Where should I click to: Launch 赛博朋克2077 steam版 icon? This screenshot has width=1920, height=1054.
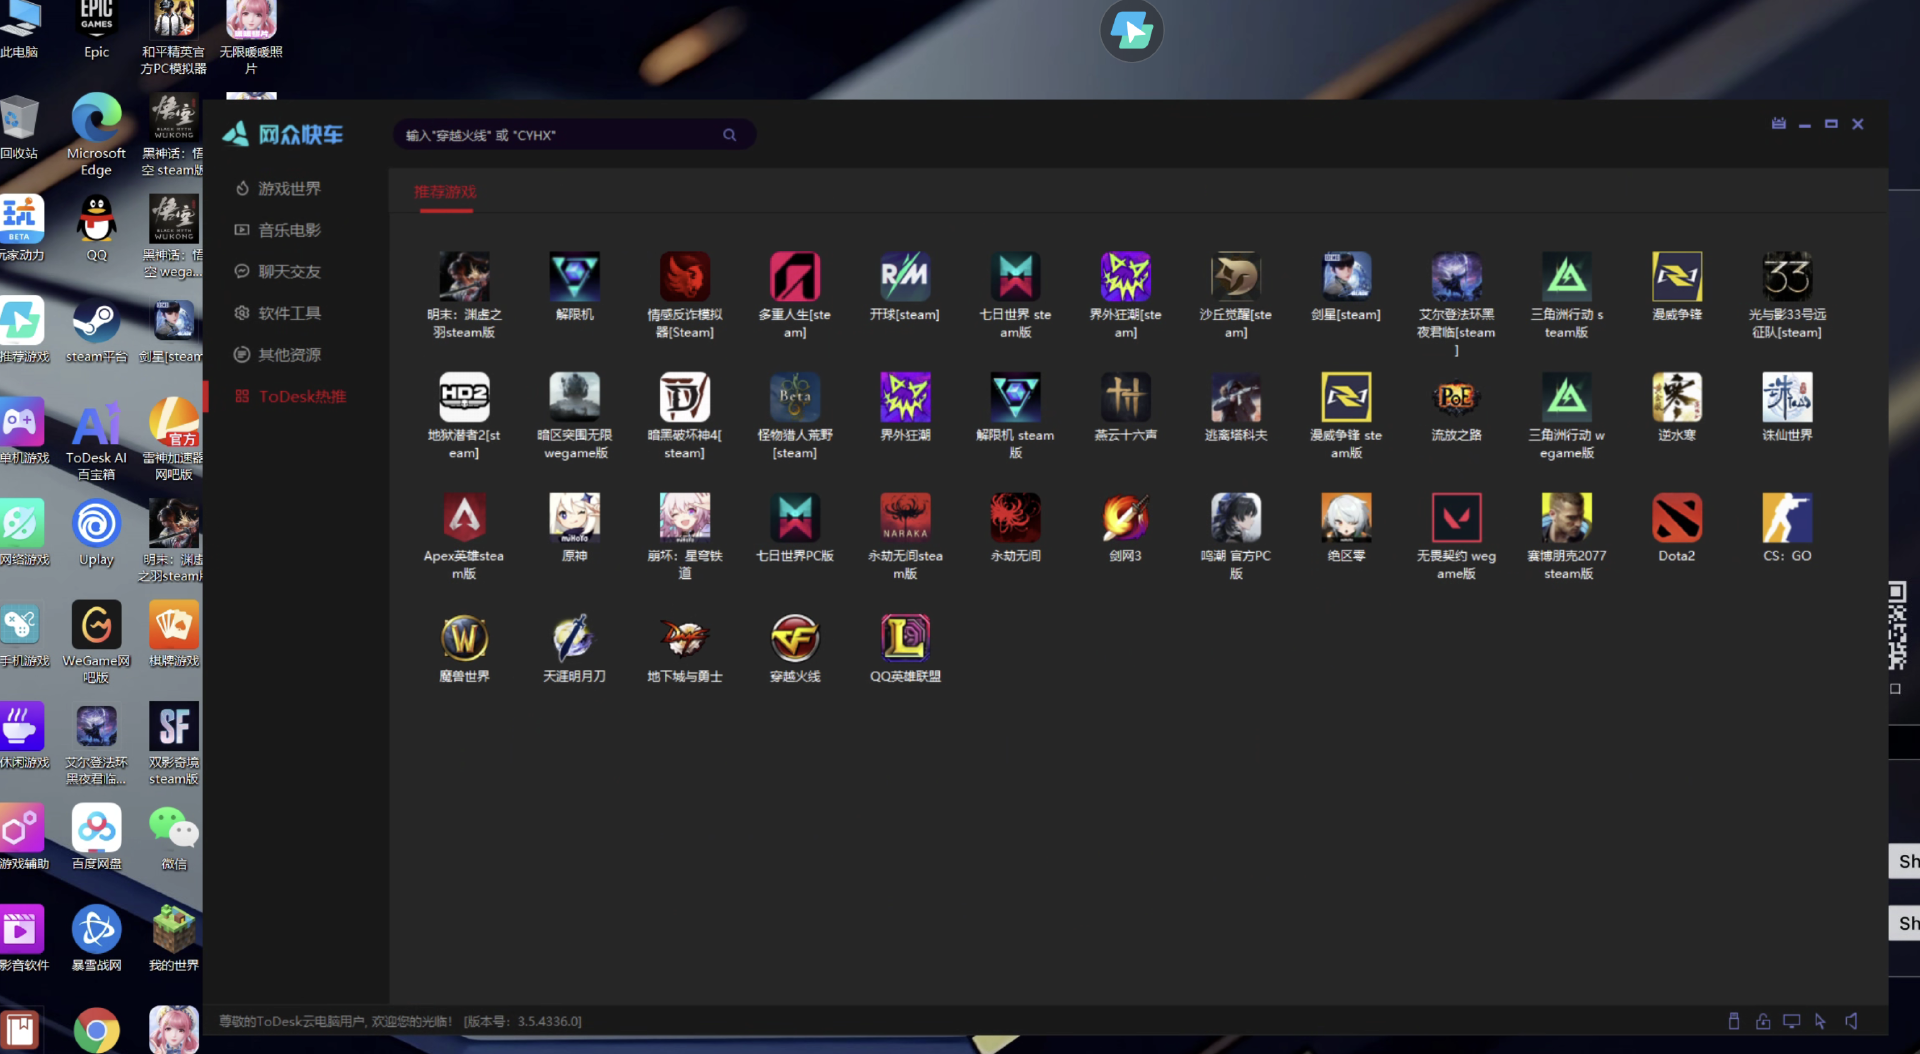tap(1566, 519)
